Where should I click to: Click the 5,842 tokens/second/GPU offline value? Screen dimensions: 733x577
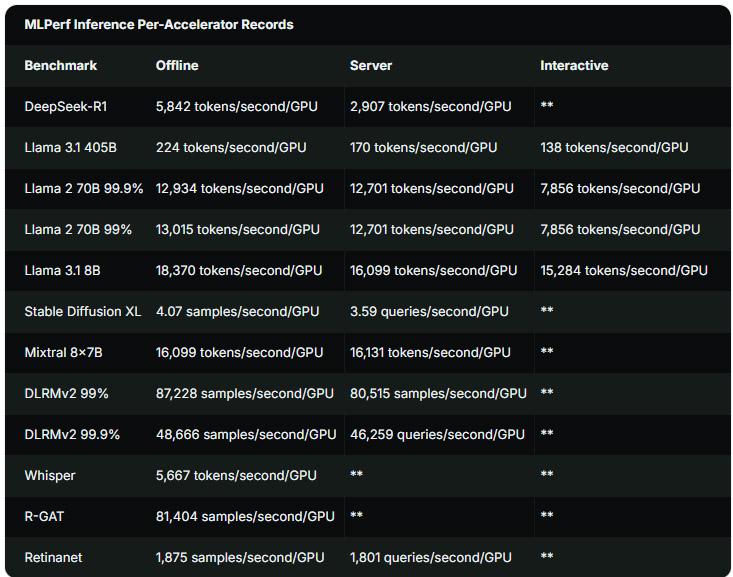(237, 107)
